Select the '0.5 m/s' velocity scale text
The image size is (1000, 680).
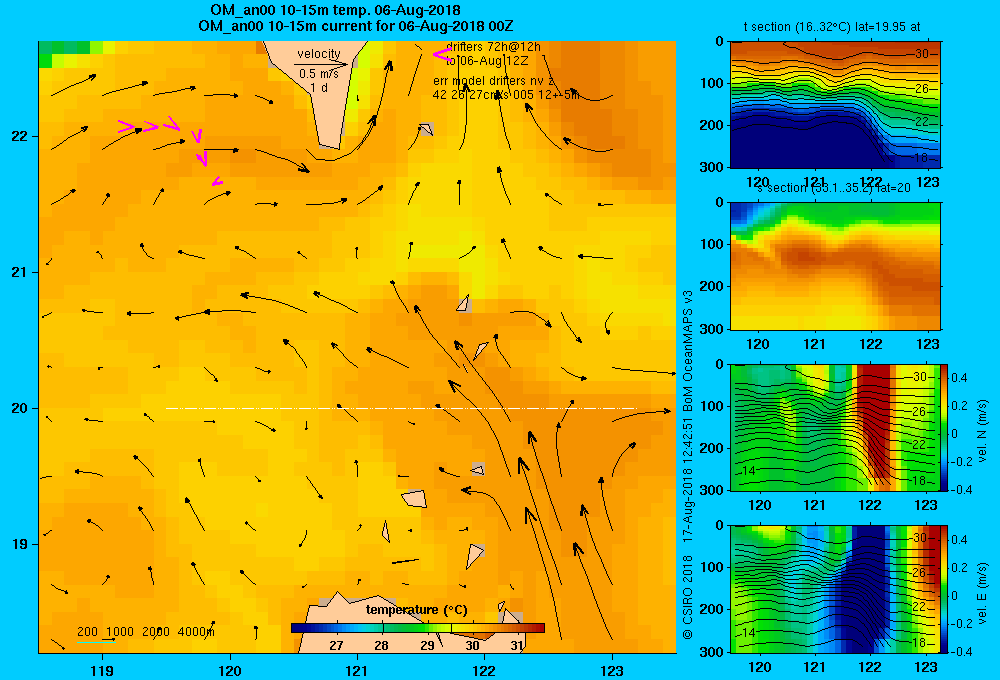pyautogui.click(x=319, y=74)
